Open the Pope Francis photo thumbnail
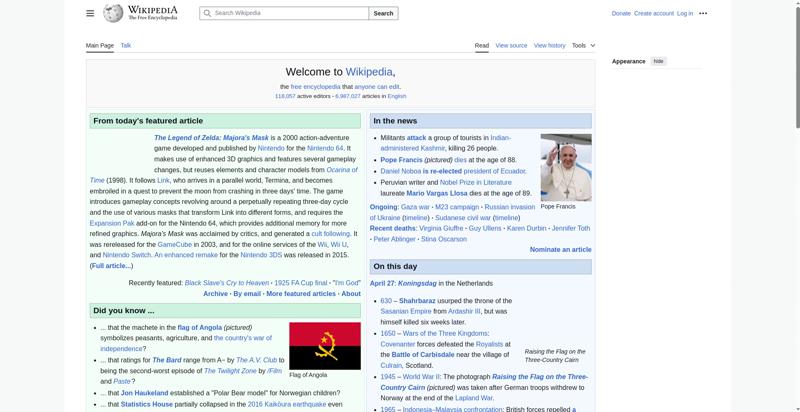The height and width of the screenshot is (412, 800). [566, 167]
